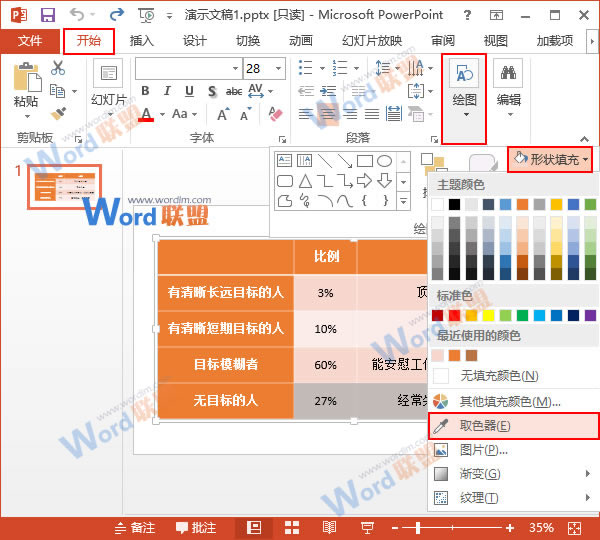Pick the purple standard color swatch
The height and width of the screenshot is (540, 600).
coord(590,315)
